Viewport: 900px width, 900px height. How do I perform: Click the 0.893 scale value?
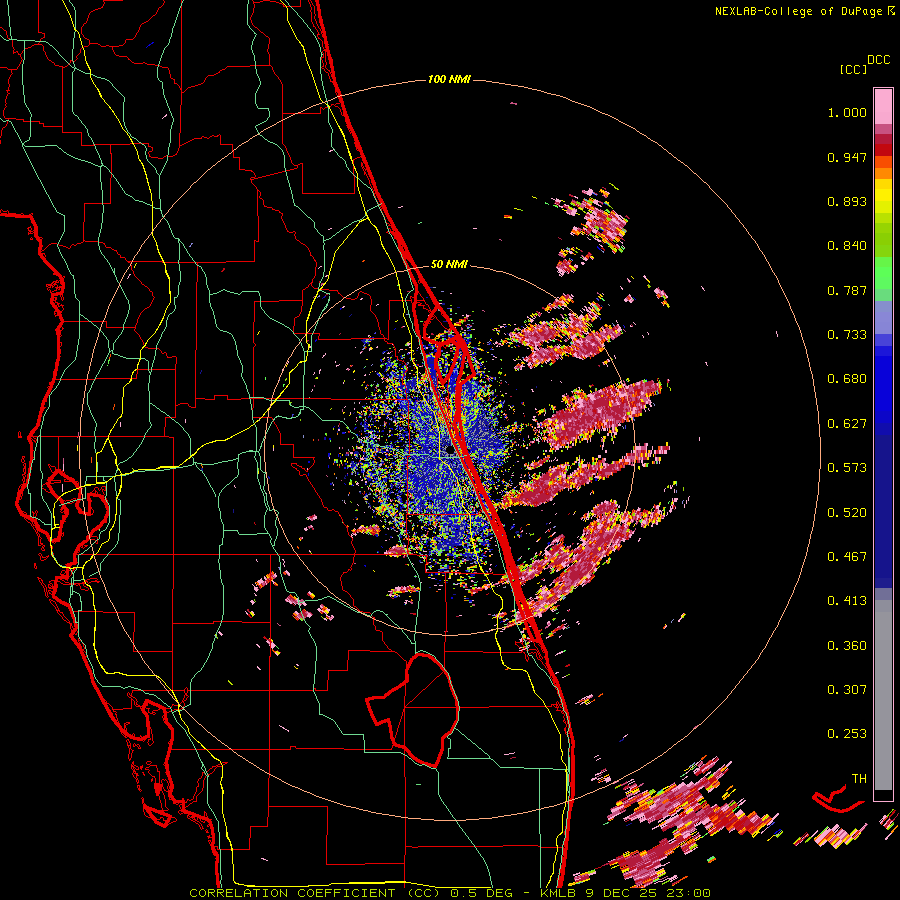tap(847, 201)
